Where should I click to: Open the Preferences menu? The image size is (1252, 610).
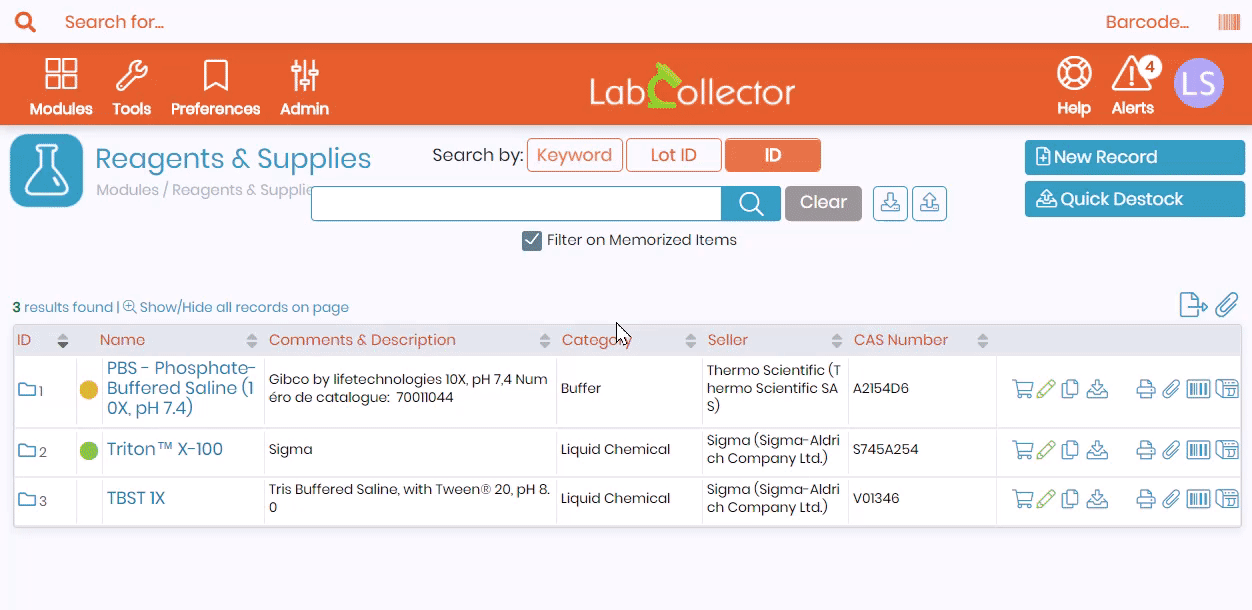click(215, 86)
